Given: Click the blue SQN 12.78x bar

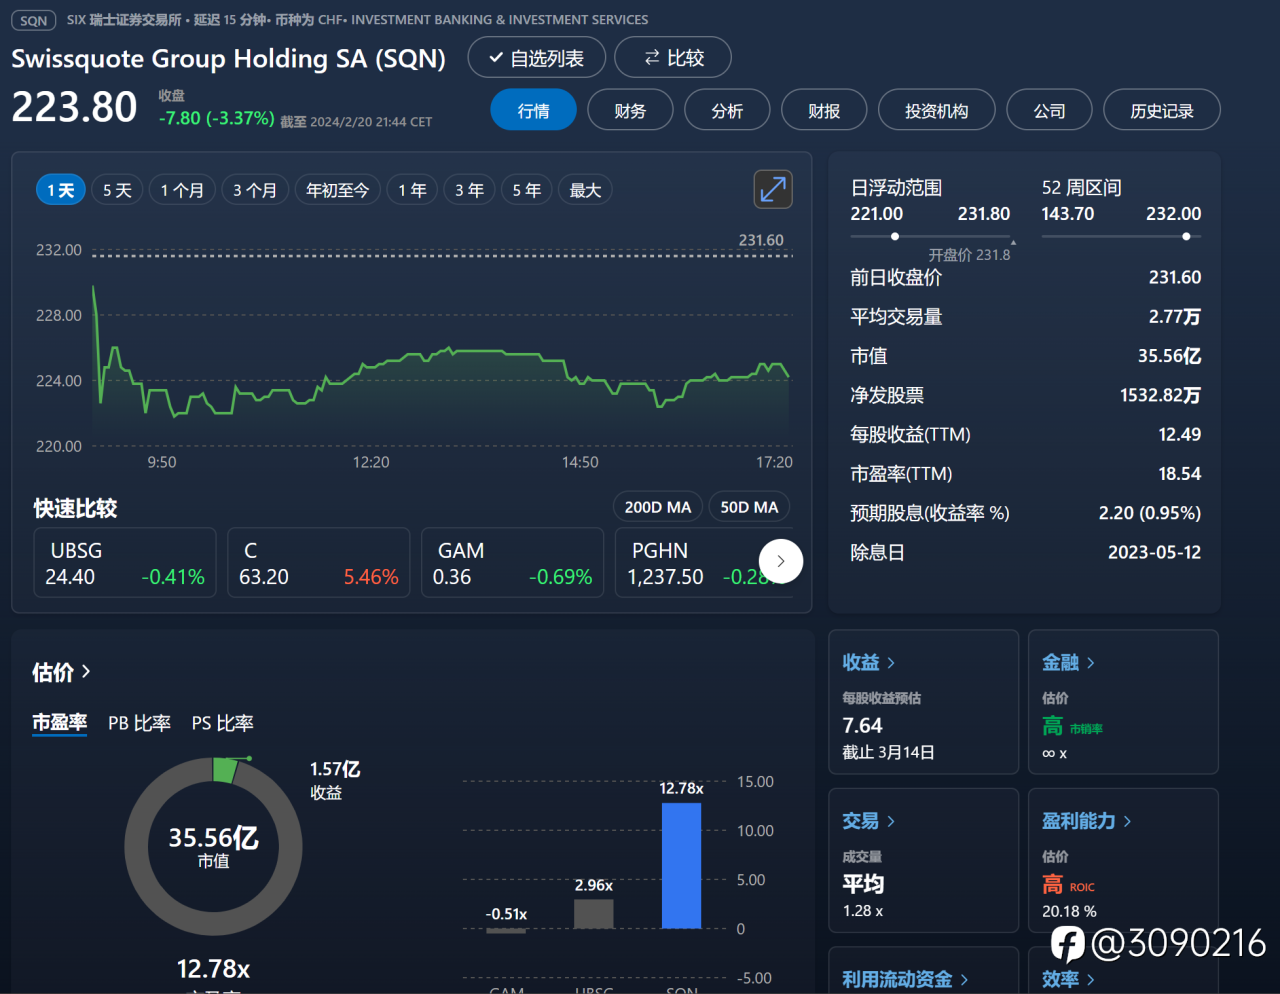Looking at the screenshot, I should (682, 866).
